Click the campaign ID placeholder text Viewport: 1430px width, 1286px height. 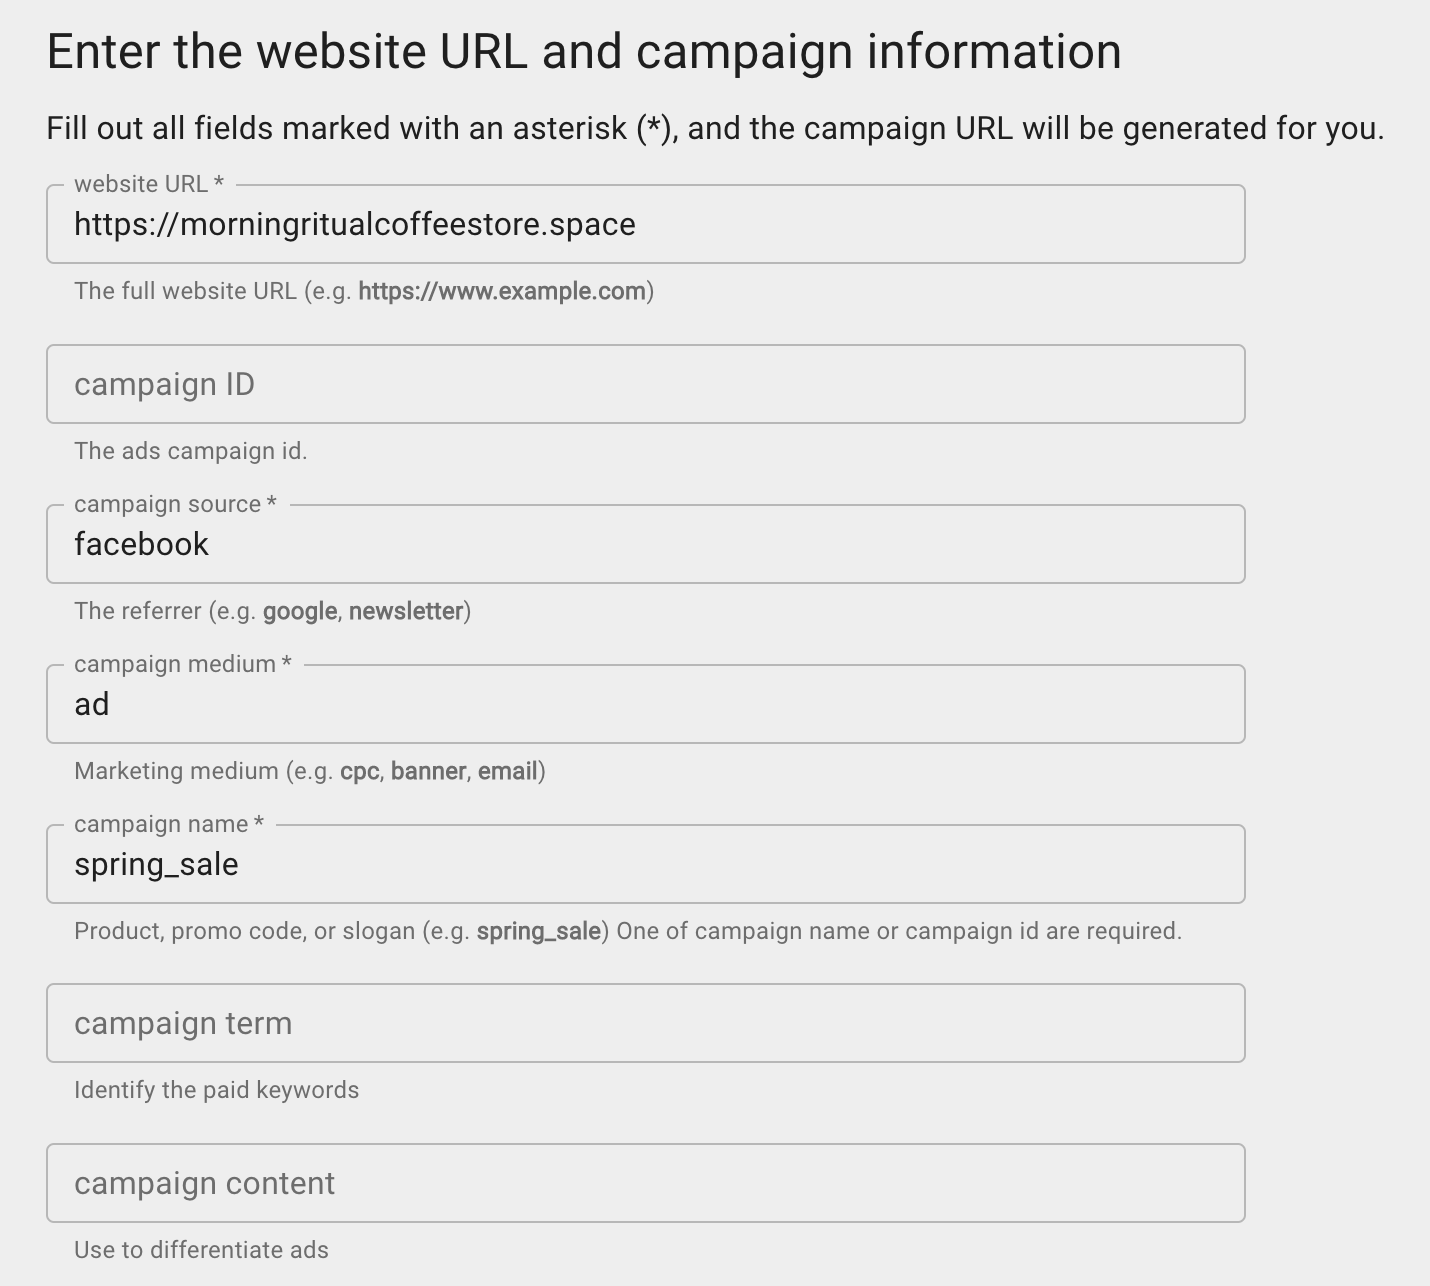tap(164, 384)
